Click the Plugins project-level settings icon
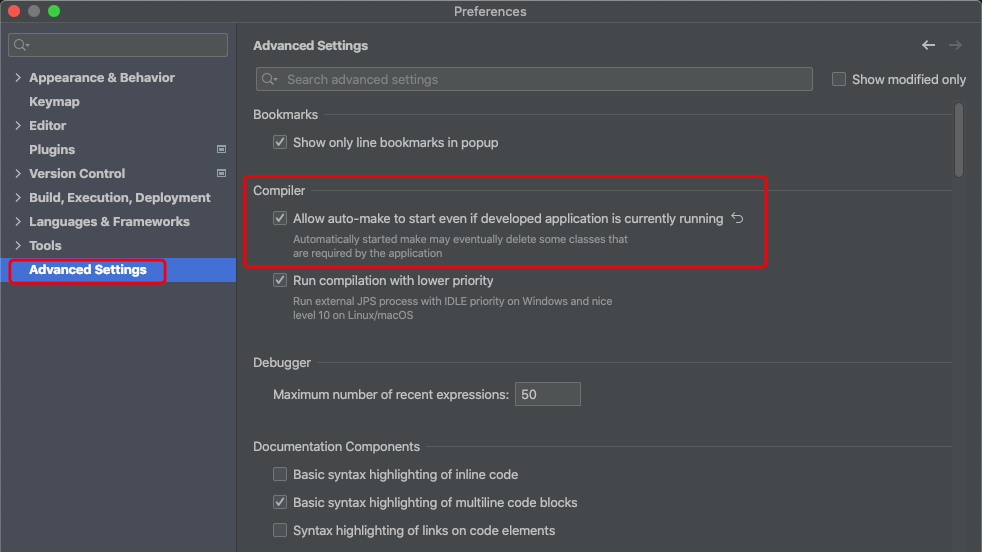Image resolution: width=982 pixels, height=552 pixels. point(221,149)
